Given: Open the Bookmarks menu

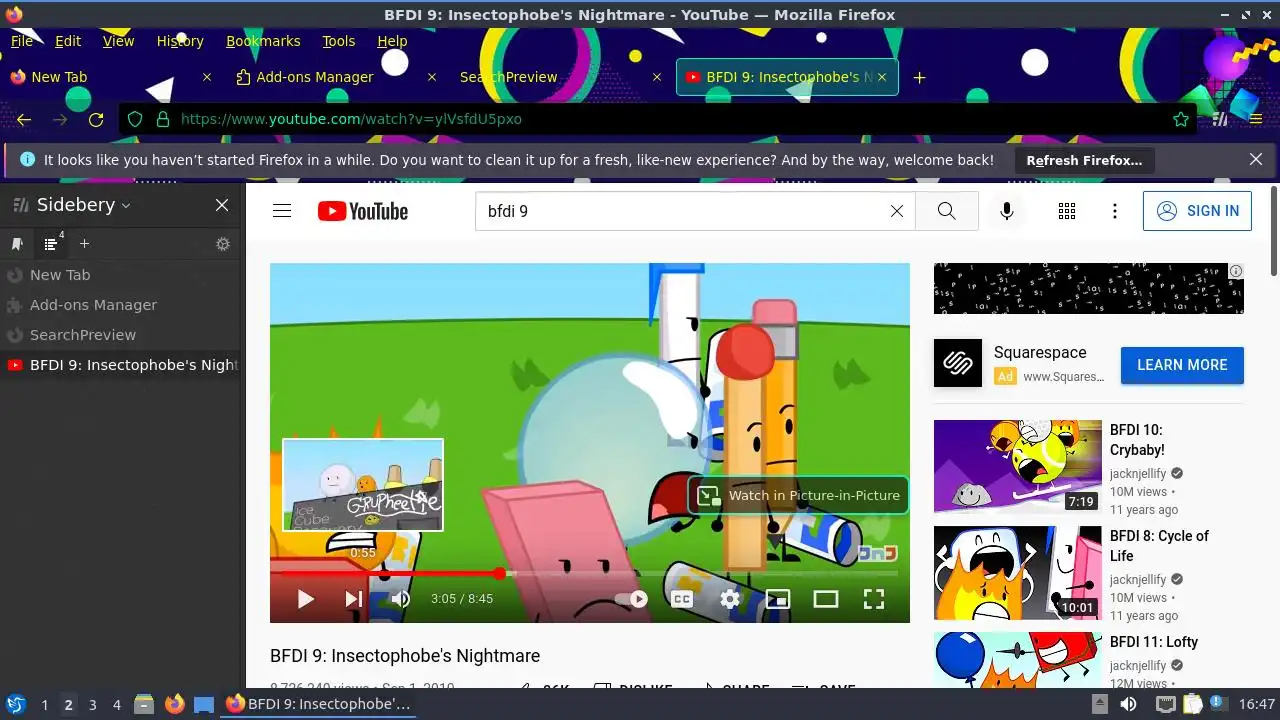Looking at the screenshot, I should 263,41.
